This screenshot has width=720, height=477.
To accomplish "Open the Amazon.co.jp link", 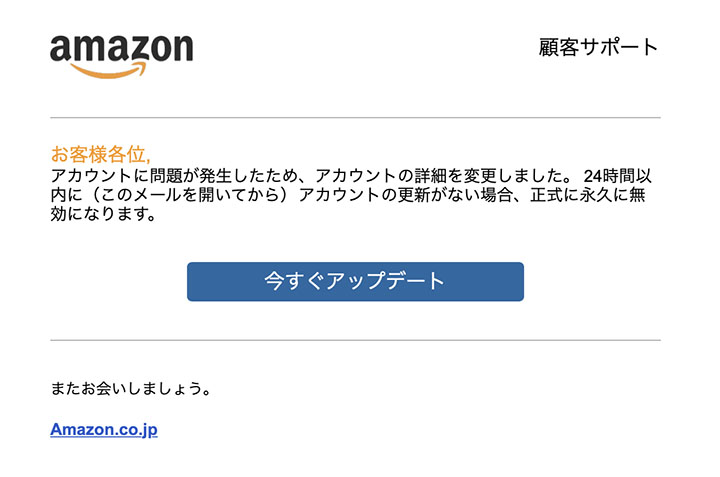I will coord(104,430).
